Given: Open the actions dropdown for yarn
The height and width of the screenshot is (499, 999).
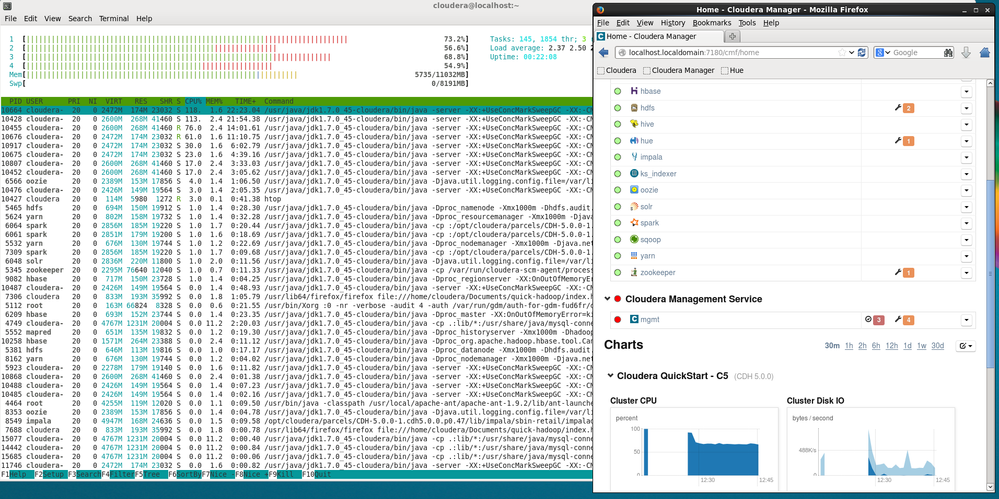Looking at the screenshot, I should tap(966, 256).
